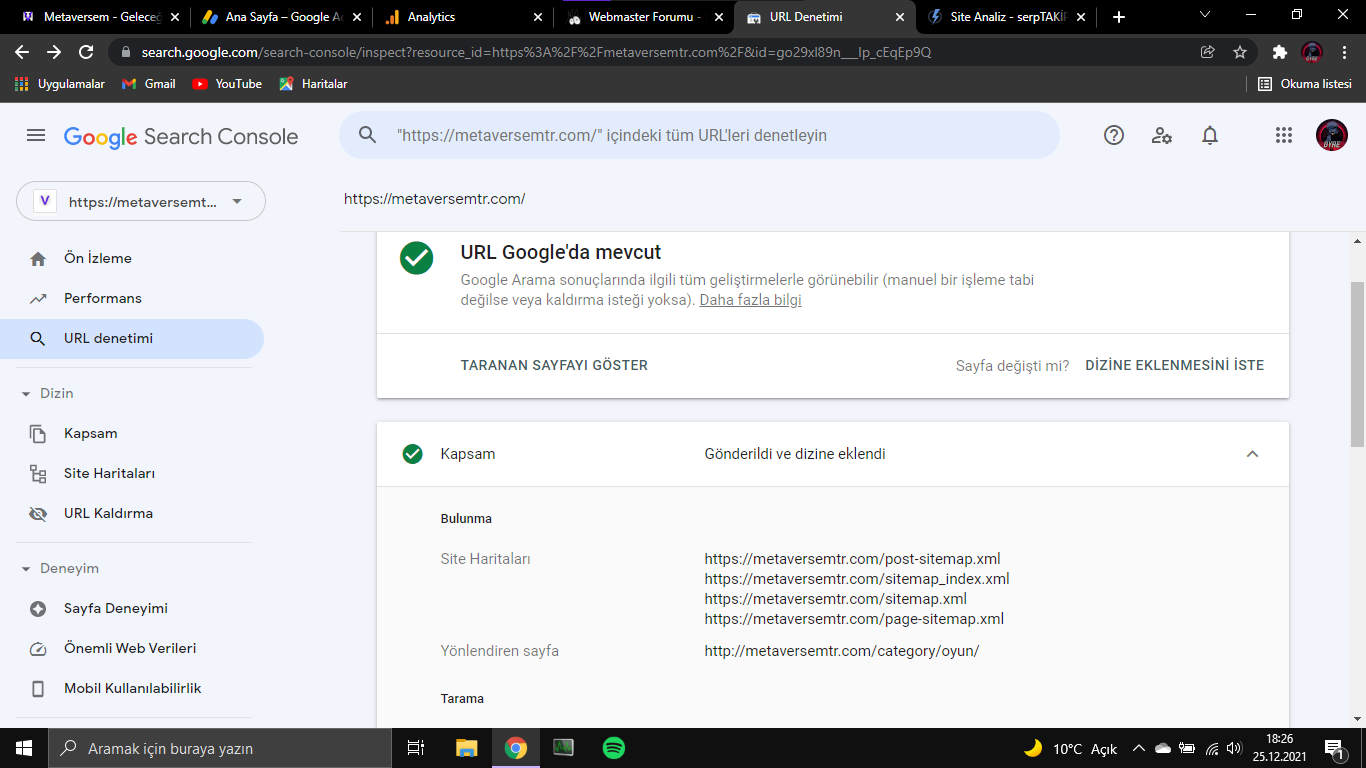Click the Chrome forward arrow

coord(54,52)
